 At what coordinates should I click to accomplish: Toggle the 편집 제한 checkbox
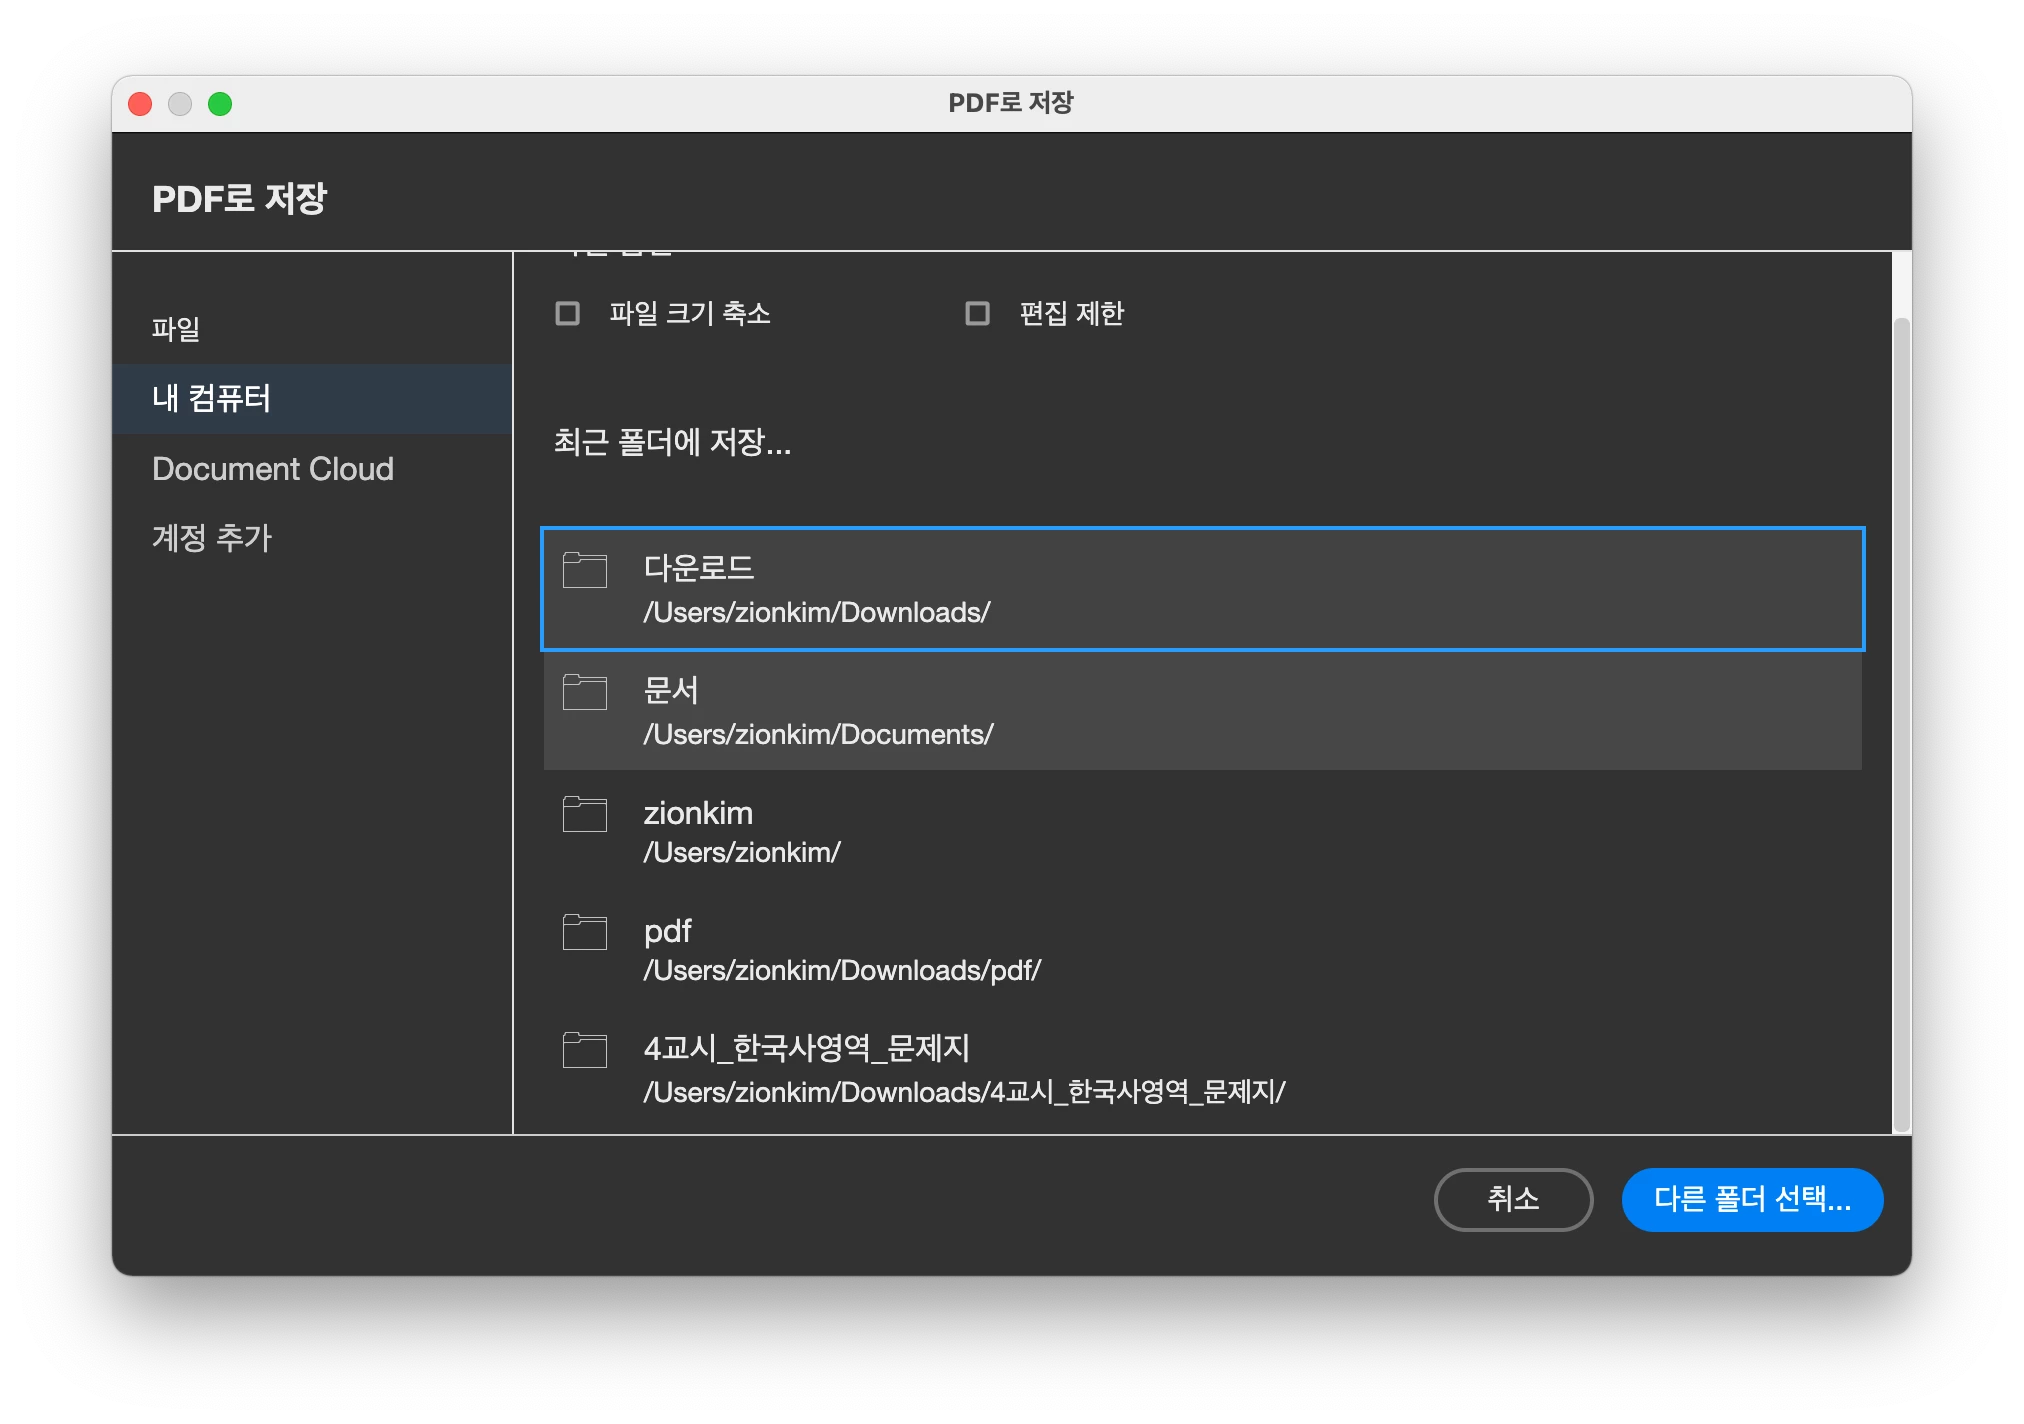(977, 314)
